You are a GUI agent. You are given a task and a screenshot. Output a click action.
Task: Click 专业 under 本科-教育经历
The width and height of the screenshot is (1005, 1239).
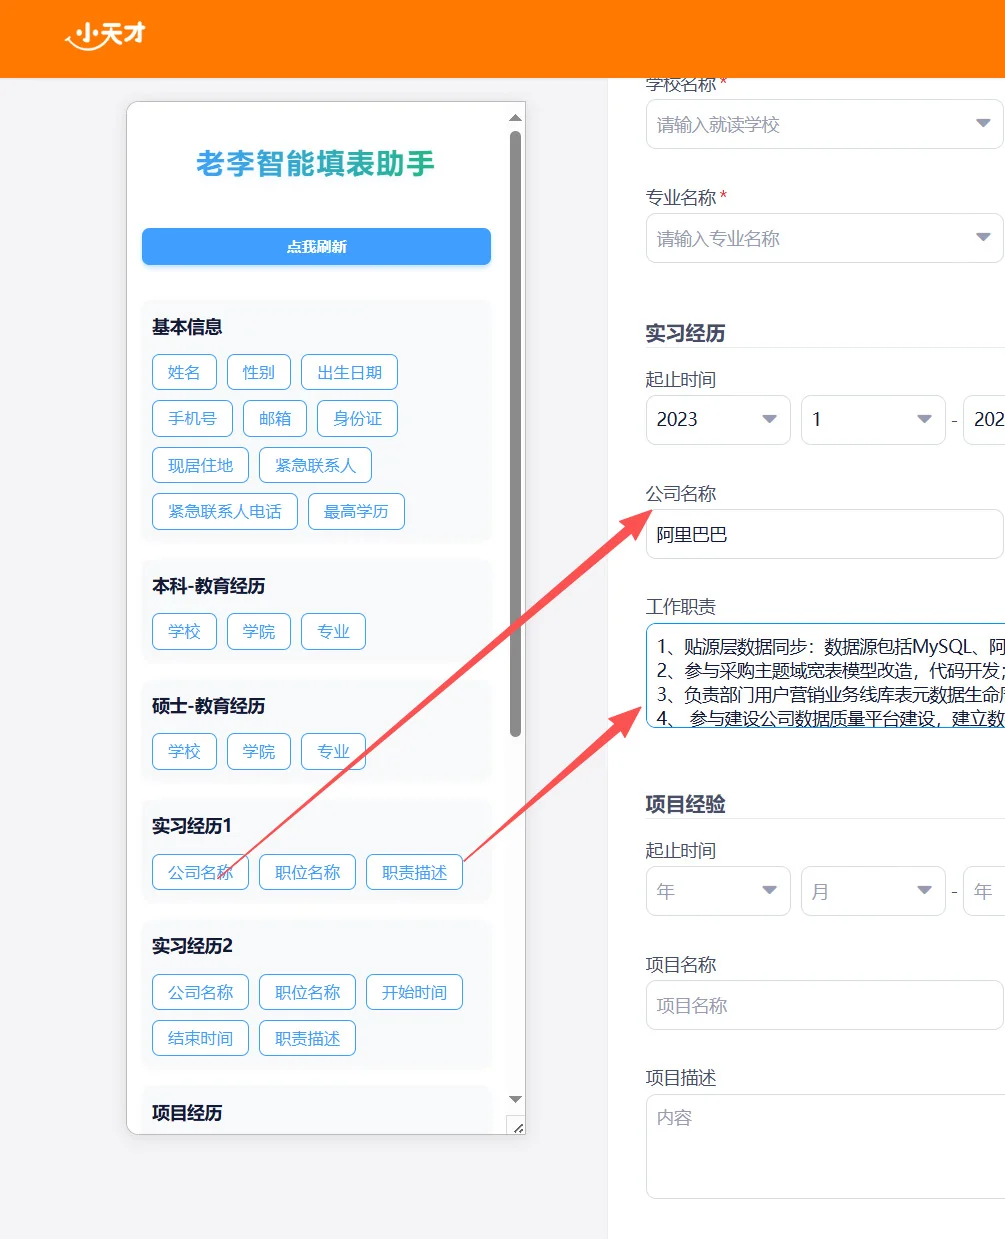tap(333, 631)
